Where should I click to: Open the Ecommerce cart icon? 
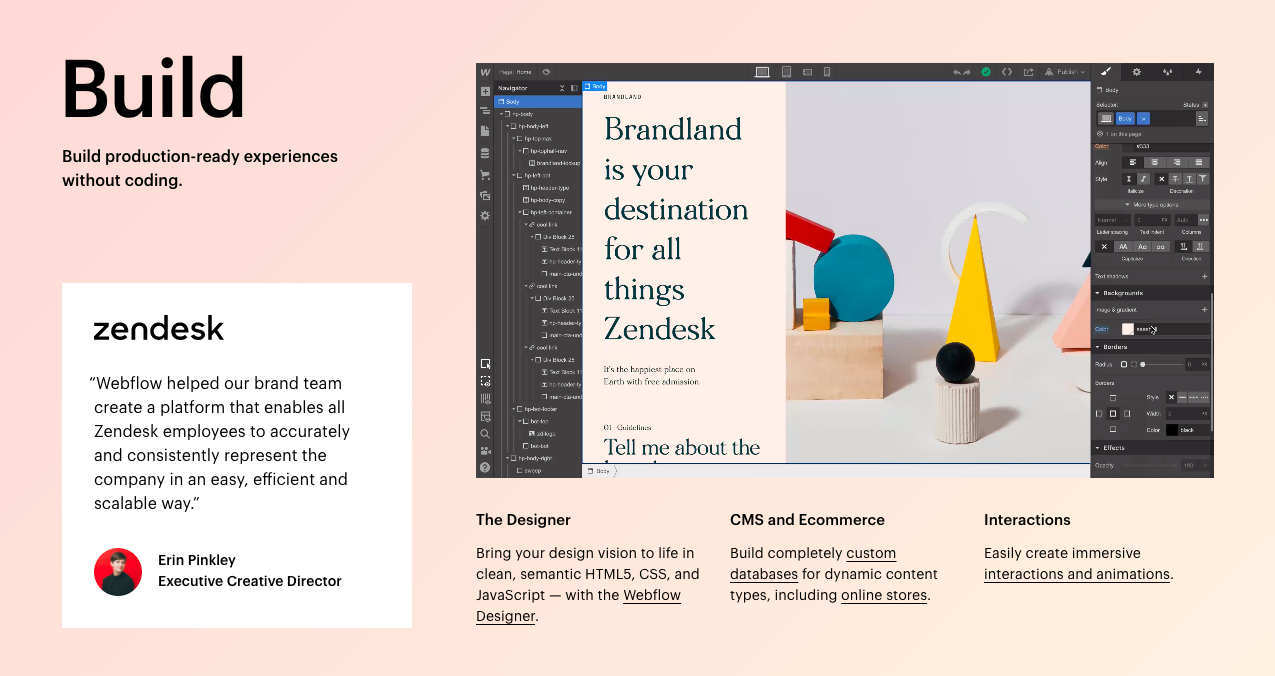(485, 175)
